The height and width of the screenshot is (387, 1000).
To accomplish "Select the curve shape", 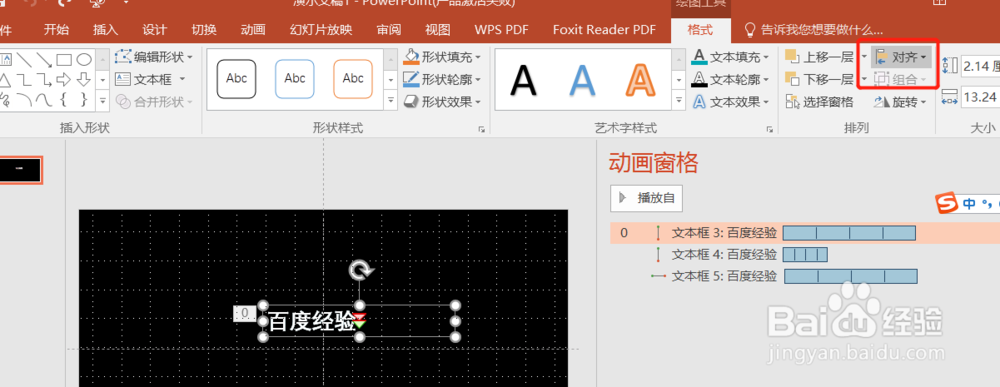I will pos(43,99).
